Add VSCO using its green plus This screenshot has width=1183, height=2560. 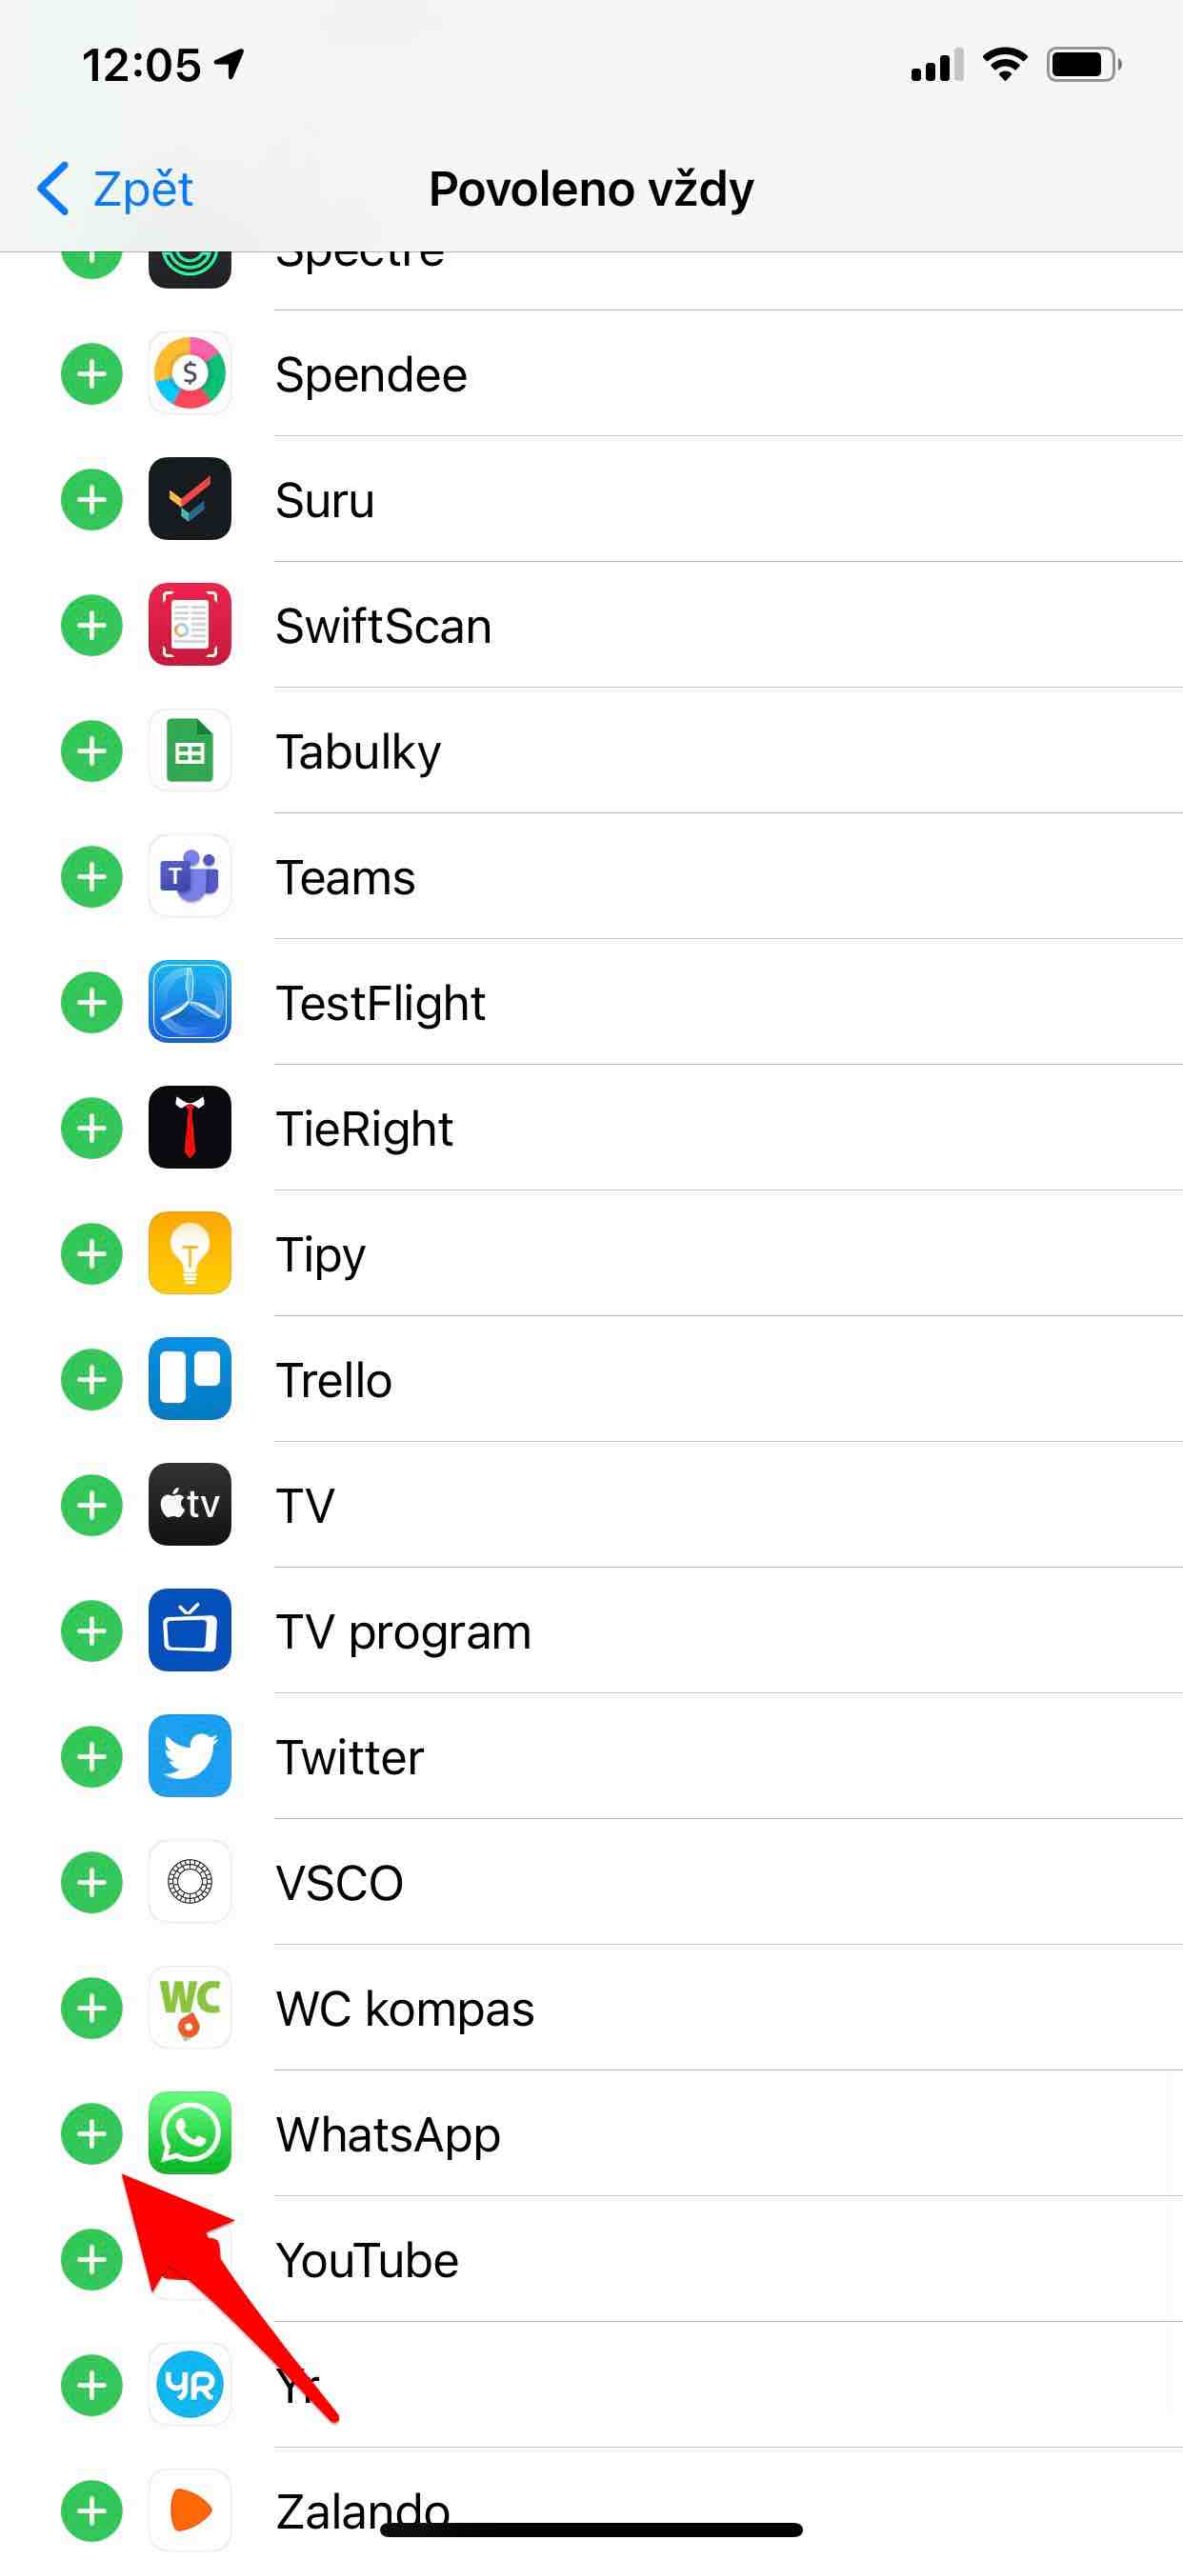pyautogui.click(x=92, y=1882)
